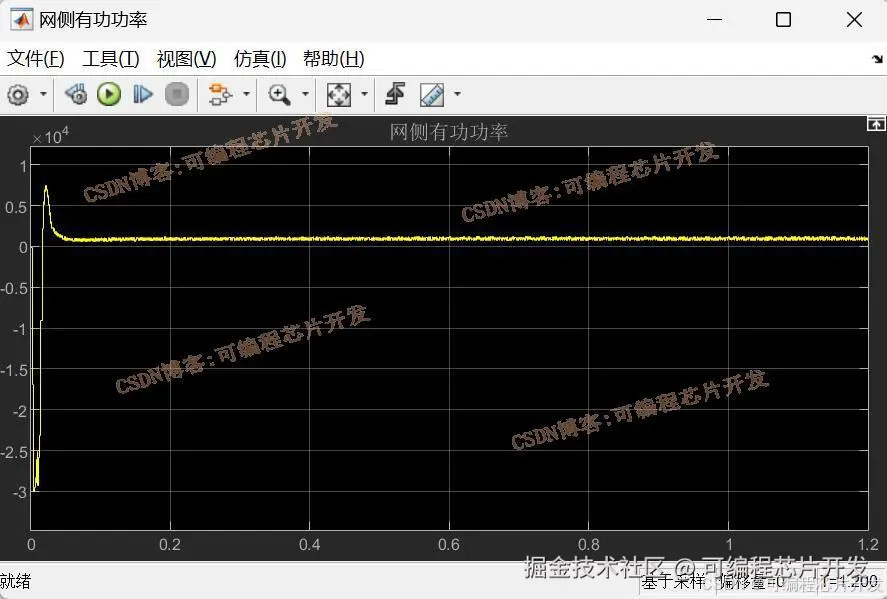Screen dimensions: 887x599
Task: Click the step forward icon
Action: click(143, 94)
